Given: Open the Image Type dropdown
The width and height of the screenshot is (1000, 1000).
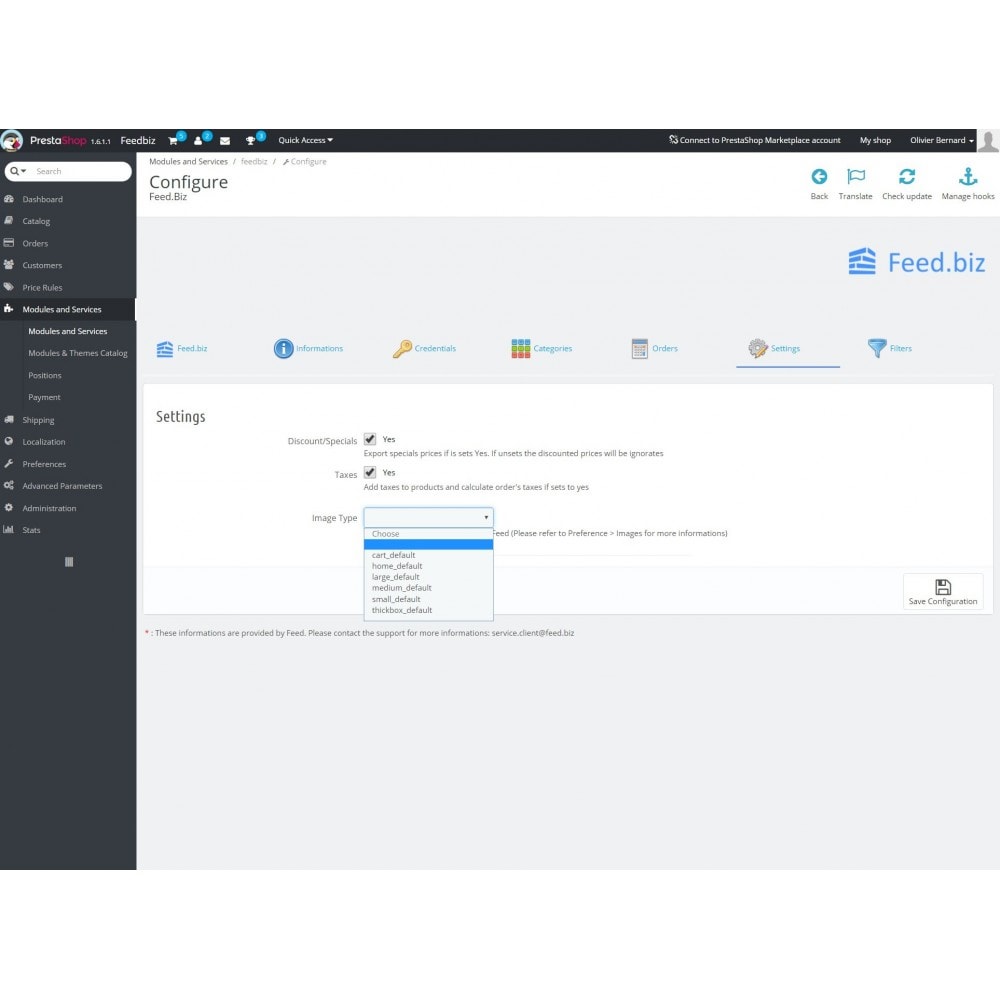Looking at the screenshot, I should 428,517.
